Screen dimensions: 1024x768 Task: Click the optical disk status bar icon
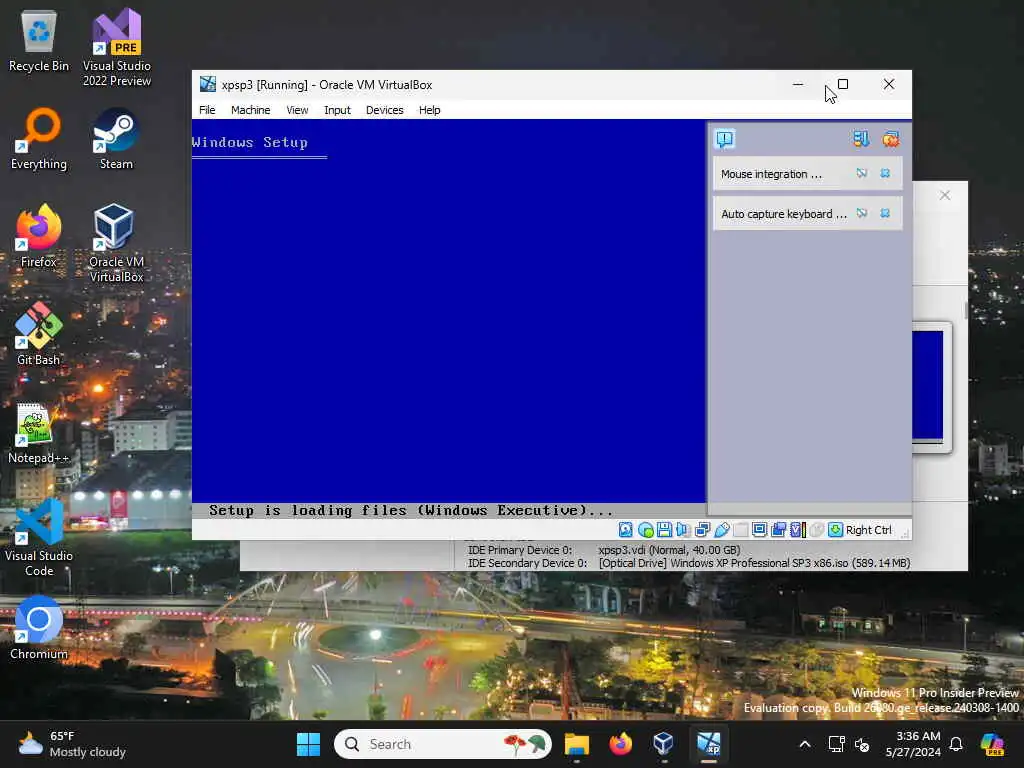(x=645, y=530)
